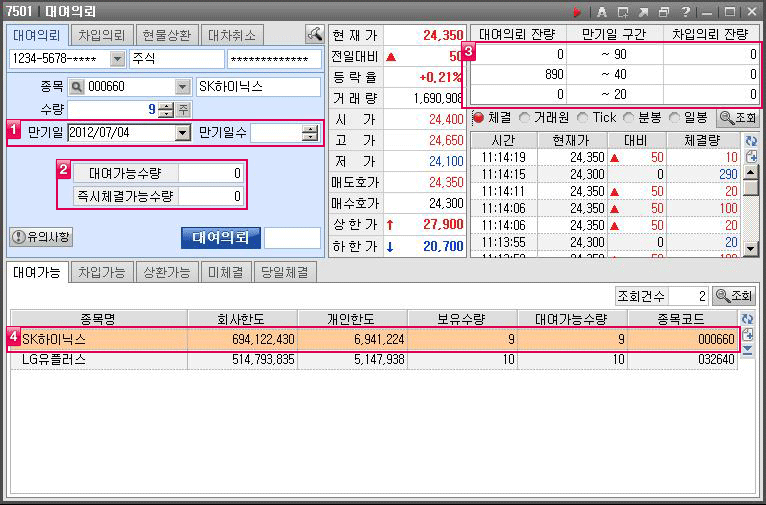766x505 pixels.
Task: Click the font size 'A' icon in title bar
Action: 601,12
